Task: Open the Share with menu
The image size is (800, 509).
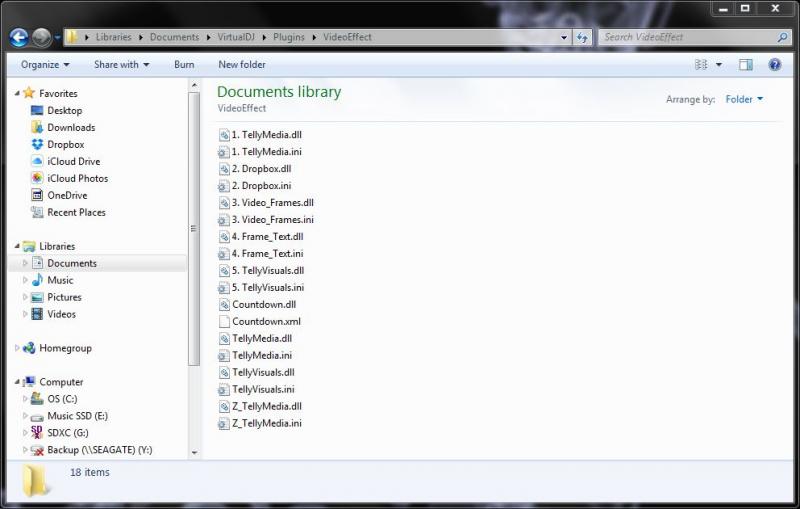Action: 121,65
